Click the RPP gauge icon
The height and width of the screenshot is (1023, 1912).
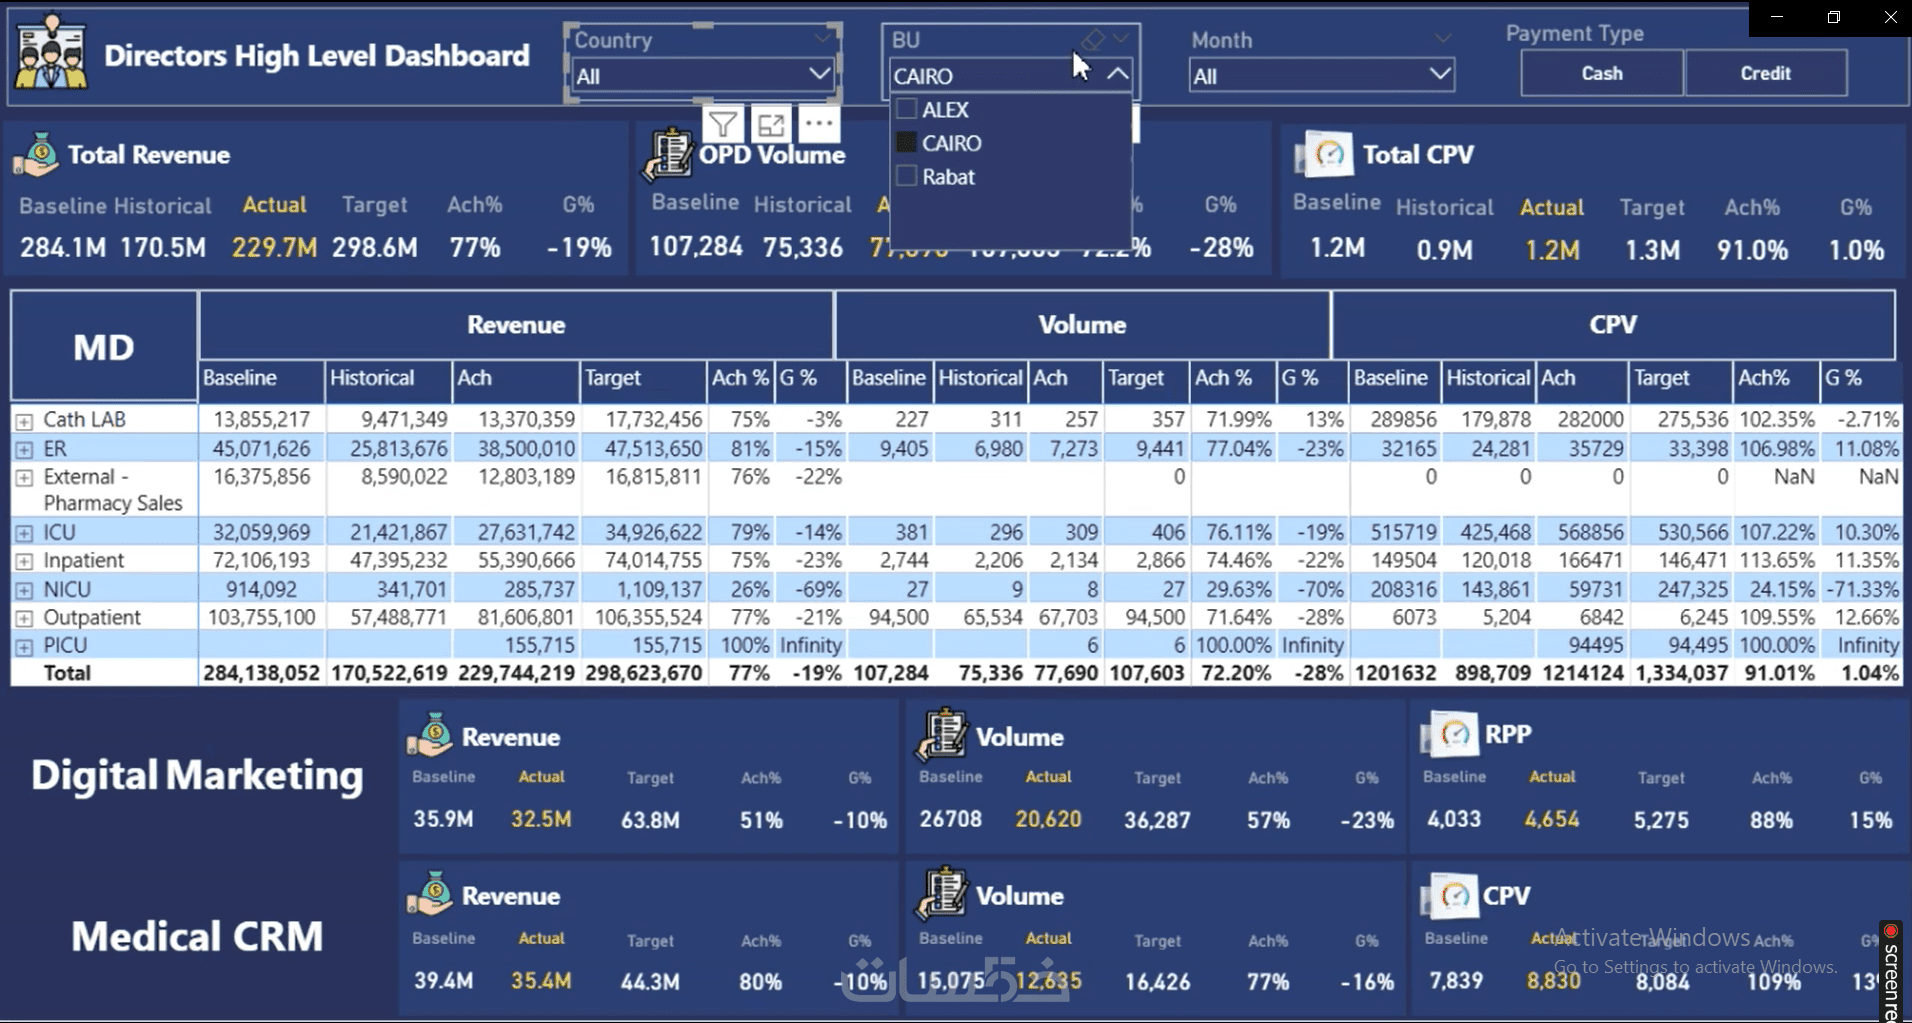click(1449, 735)
